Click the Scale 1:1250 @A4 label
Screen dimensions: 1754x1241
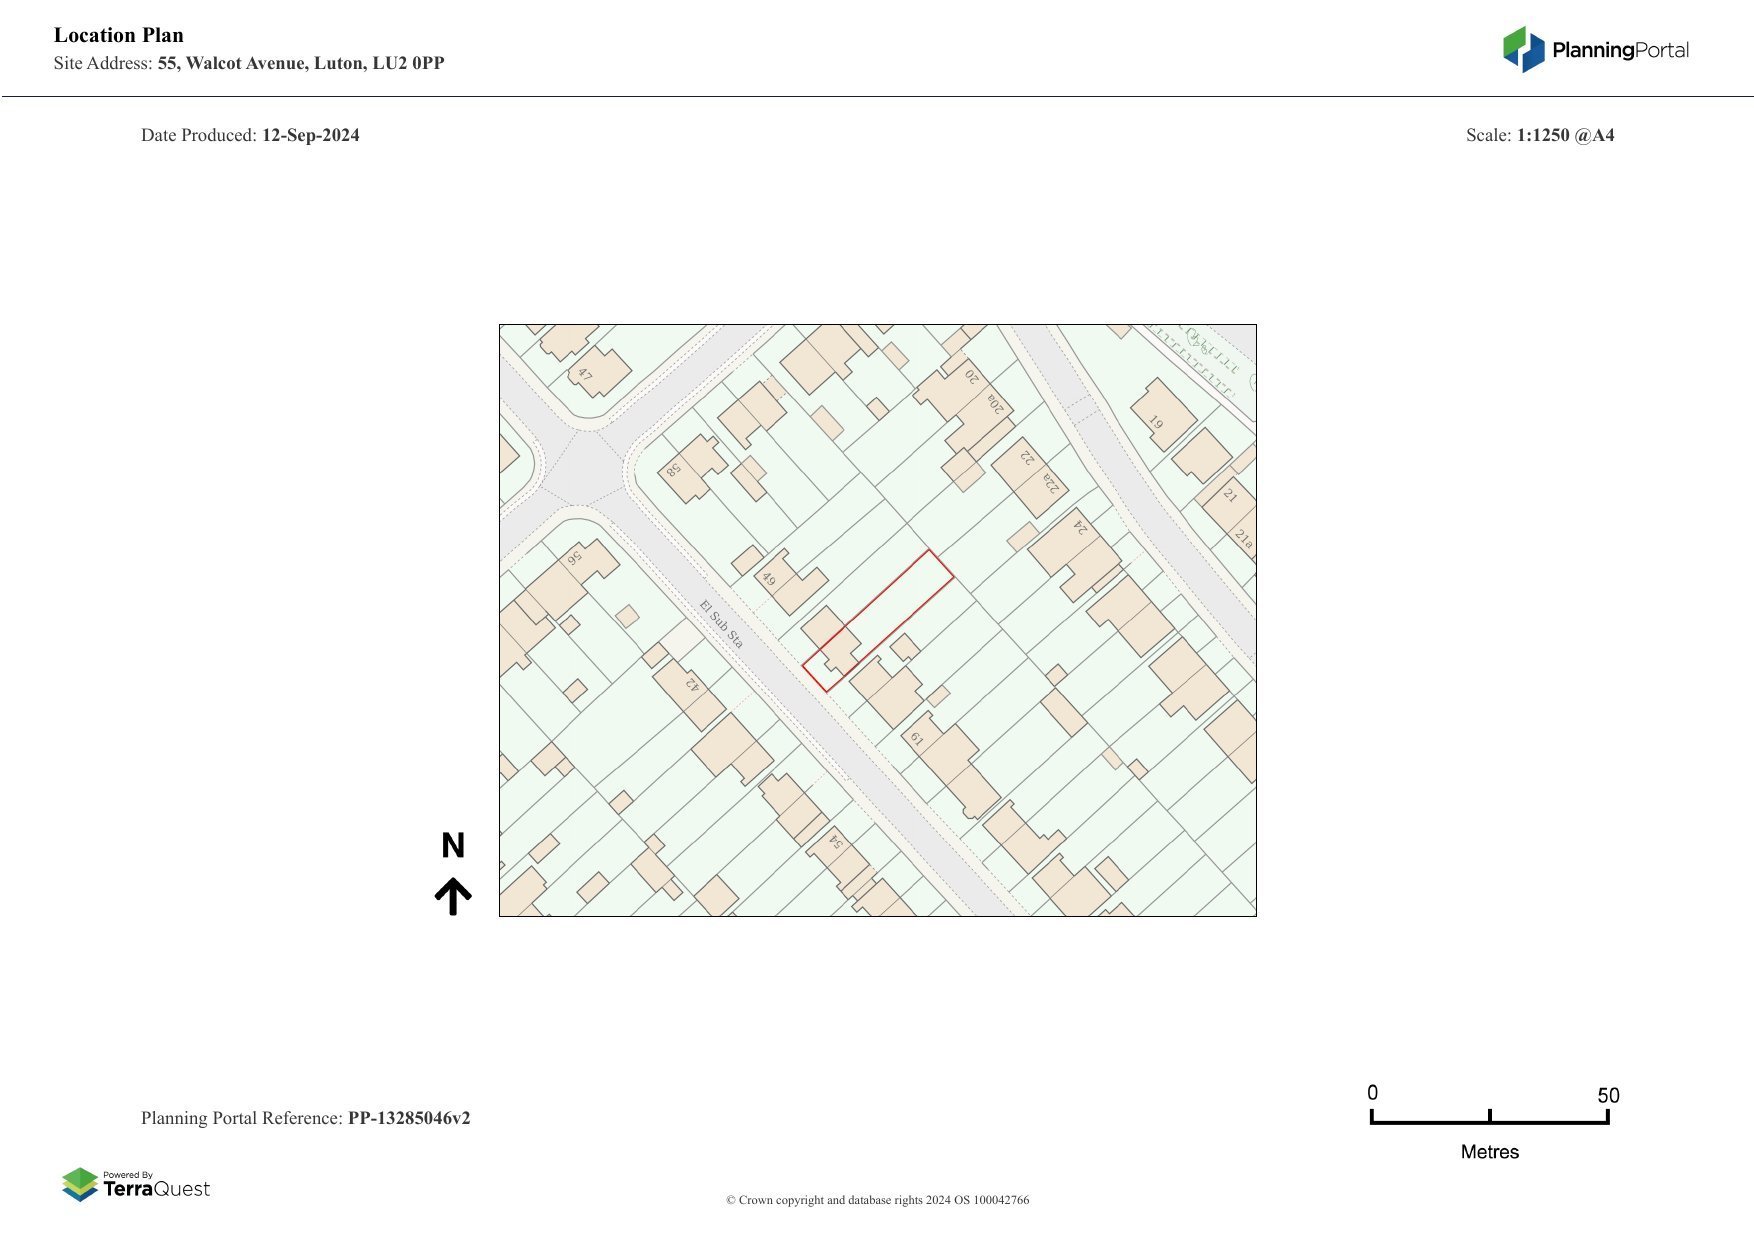[x=1540, y=135]
